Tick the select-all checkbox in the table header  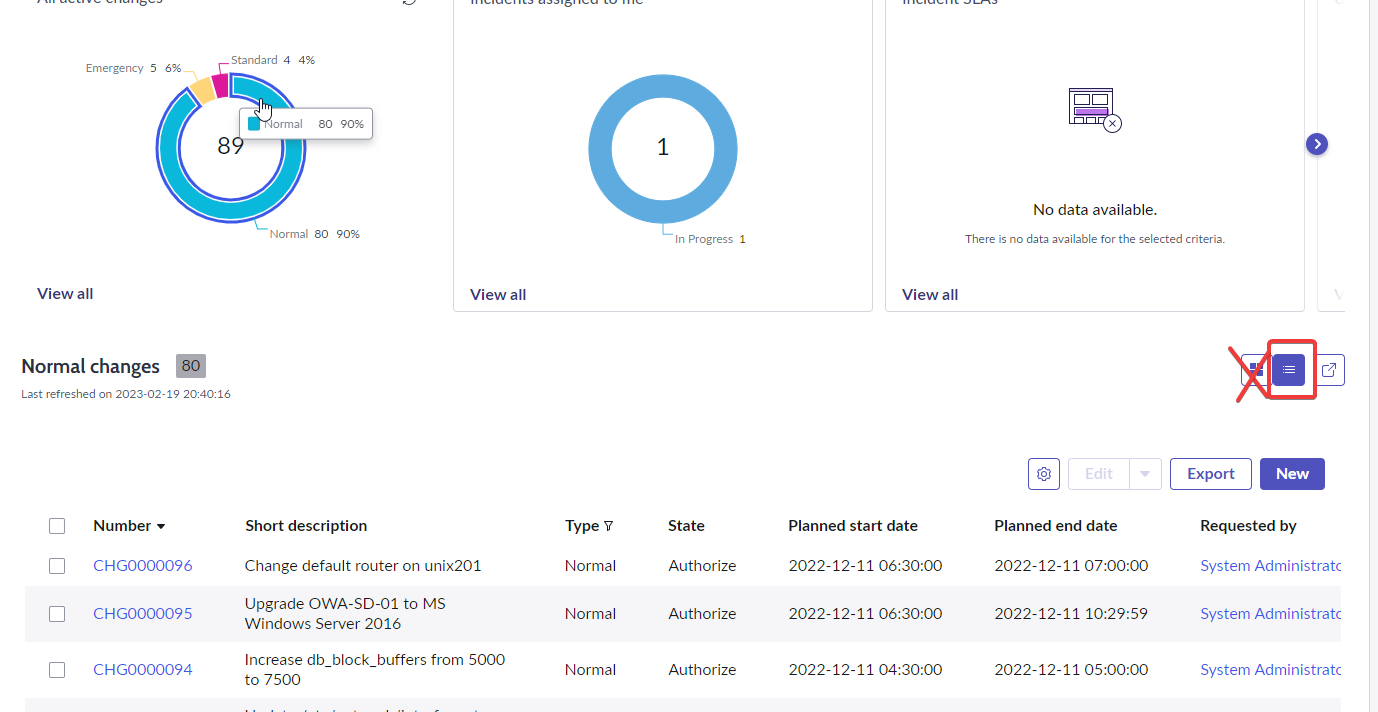click(x=57, y=526)
